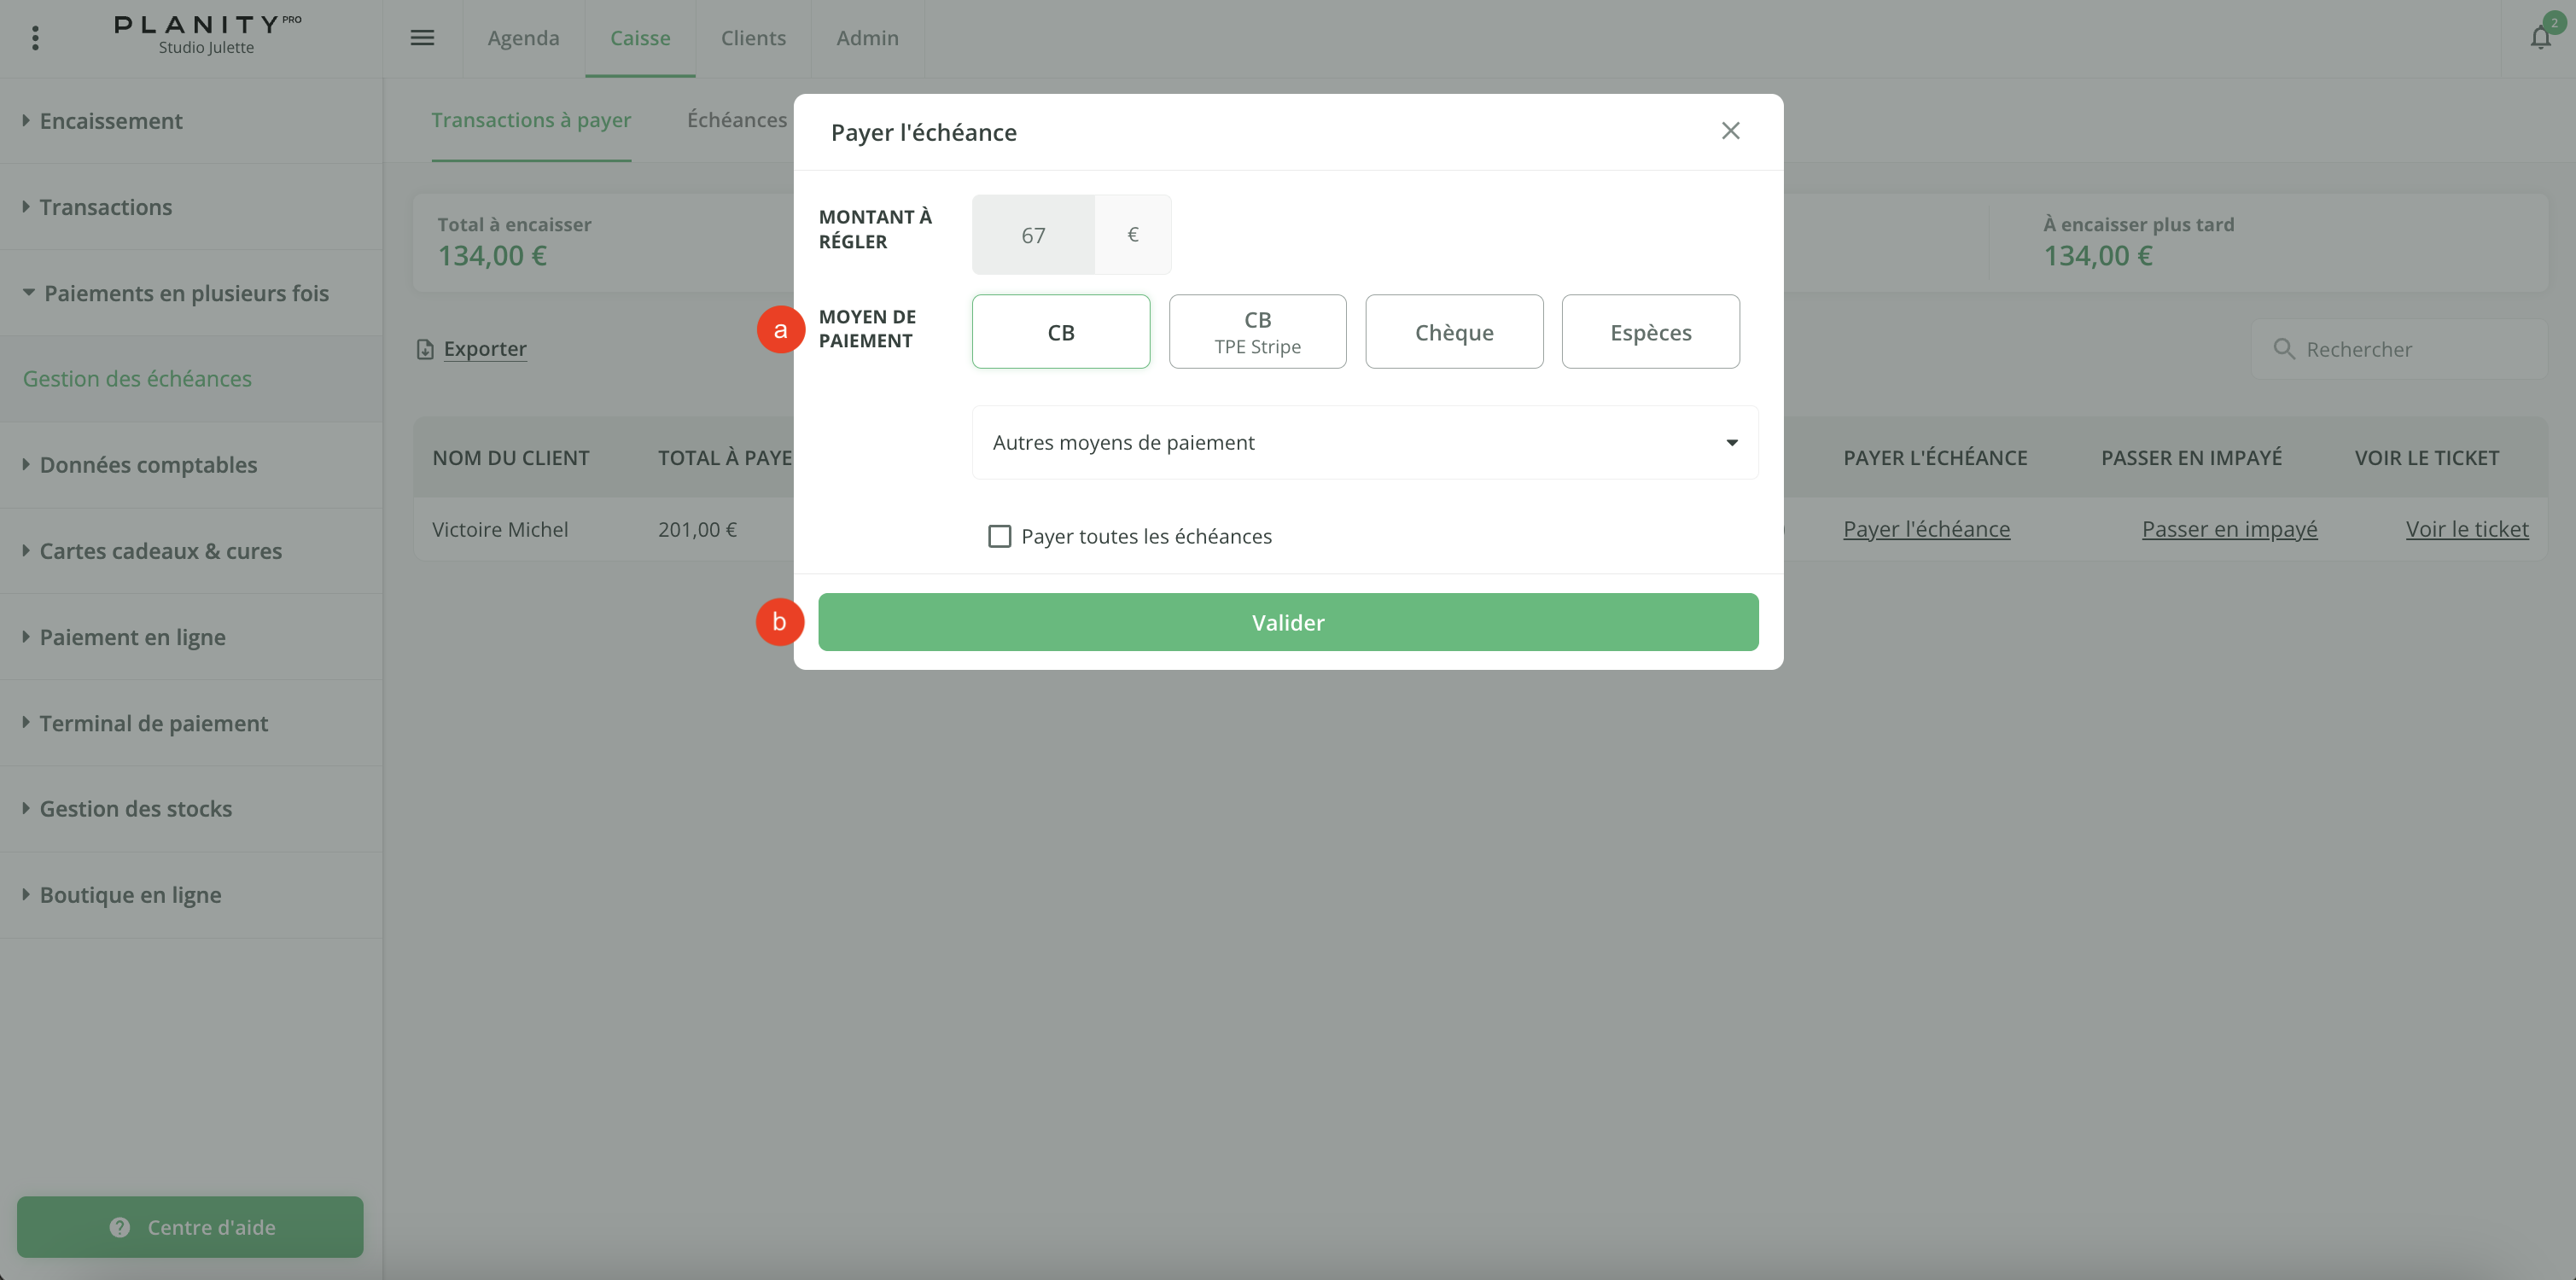The width and height of the screenshot is (2576, 1280).
Task: Open Autres moyens de paiement dropdown
Action: point(1364,443)
